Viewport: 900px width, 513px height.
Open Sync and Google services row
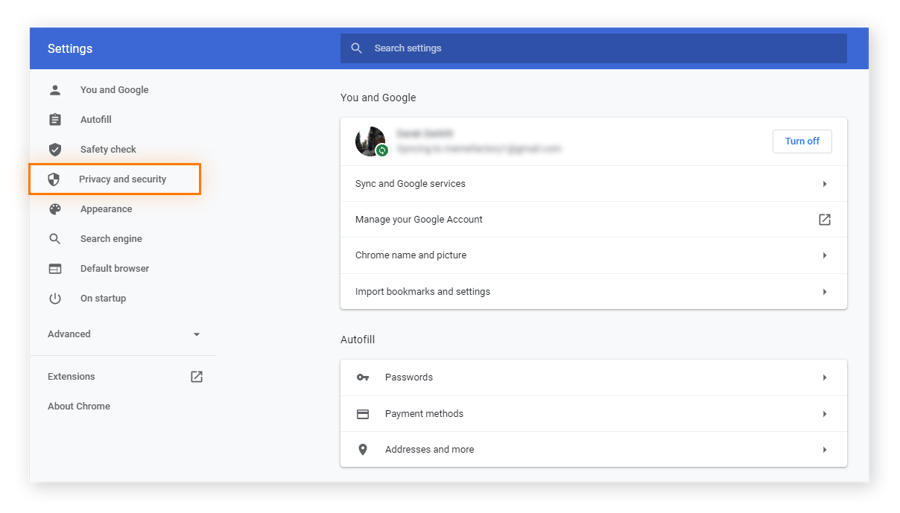point(593,184)
